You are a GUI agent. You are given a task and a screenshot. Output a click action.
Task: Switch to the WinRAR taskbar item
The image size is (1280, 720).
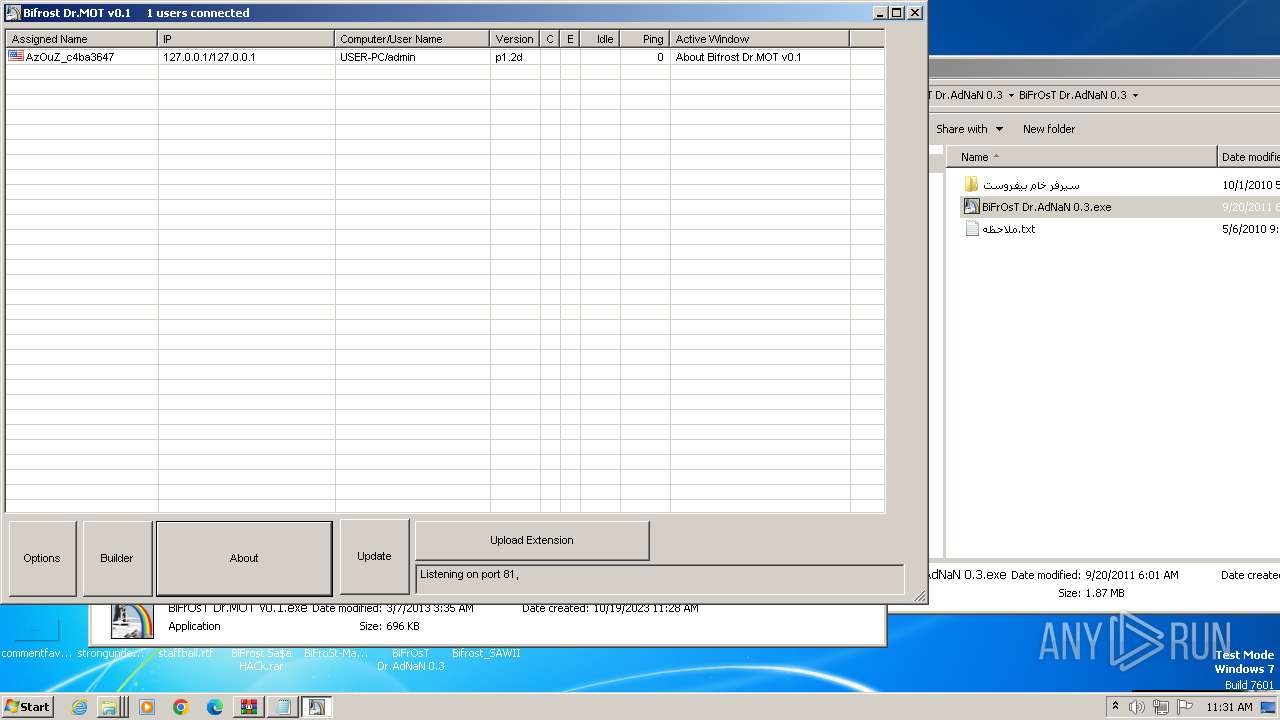[249, 707]
